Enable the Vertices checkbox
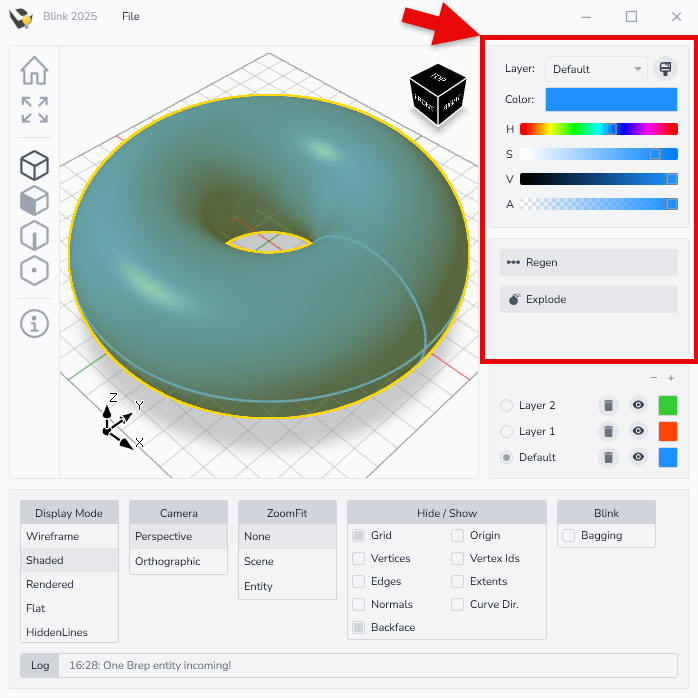698x698 pixels. coord(359,558)
